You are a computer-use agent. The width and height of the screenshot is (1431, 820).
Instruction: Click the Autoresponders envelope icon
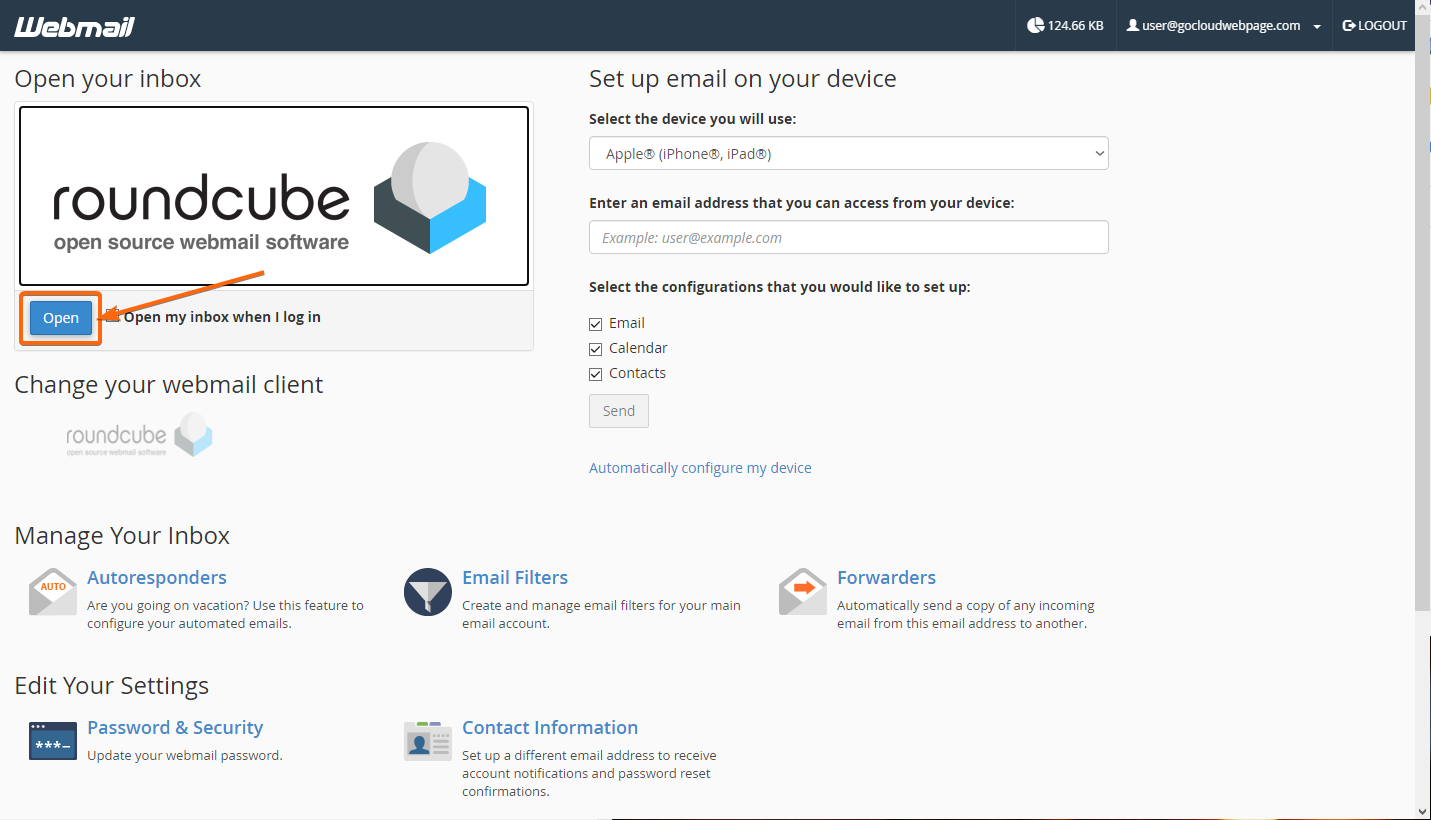53,591
